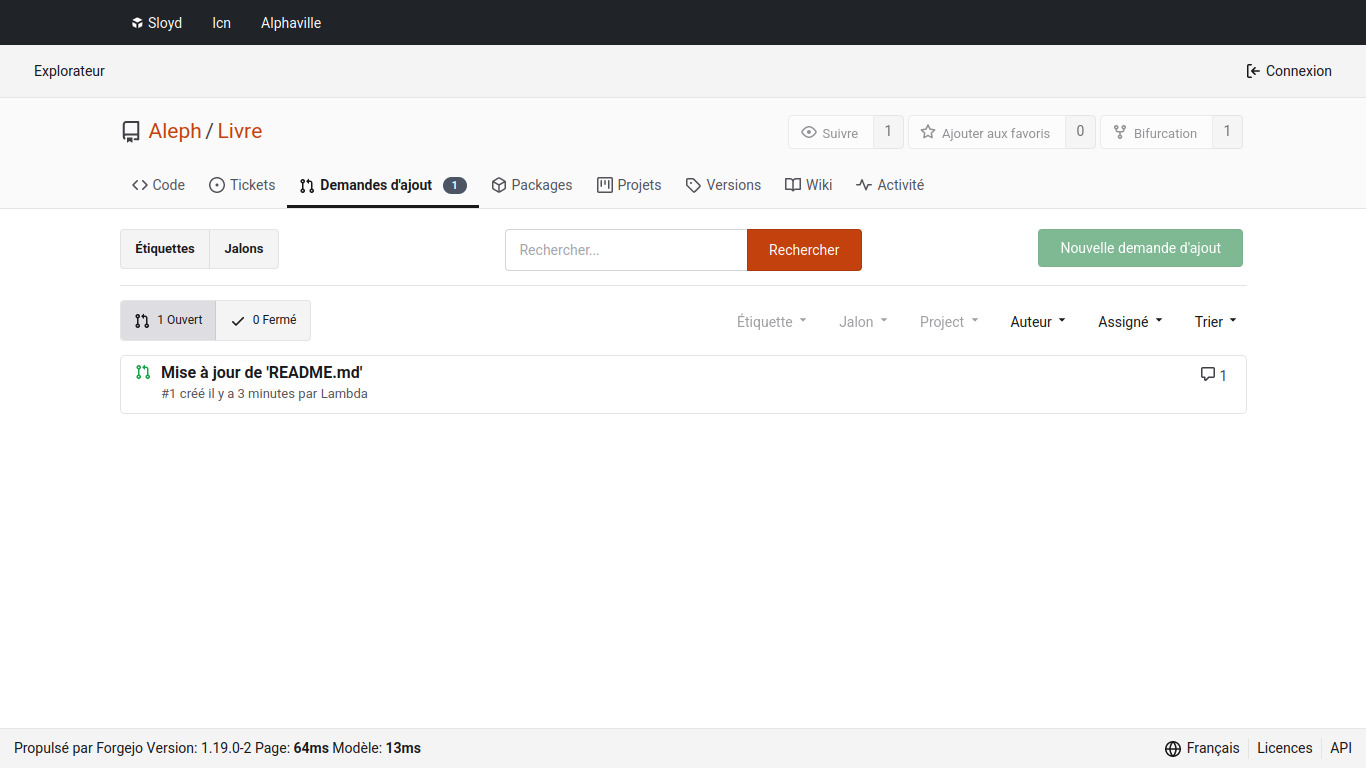Image resolution: width=1366 pixels, height=768 pixels.
Task: Click the orange Rechercher button
Action: coord(804,250)
